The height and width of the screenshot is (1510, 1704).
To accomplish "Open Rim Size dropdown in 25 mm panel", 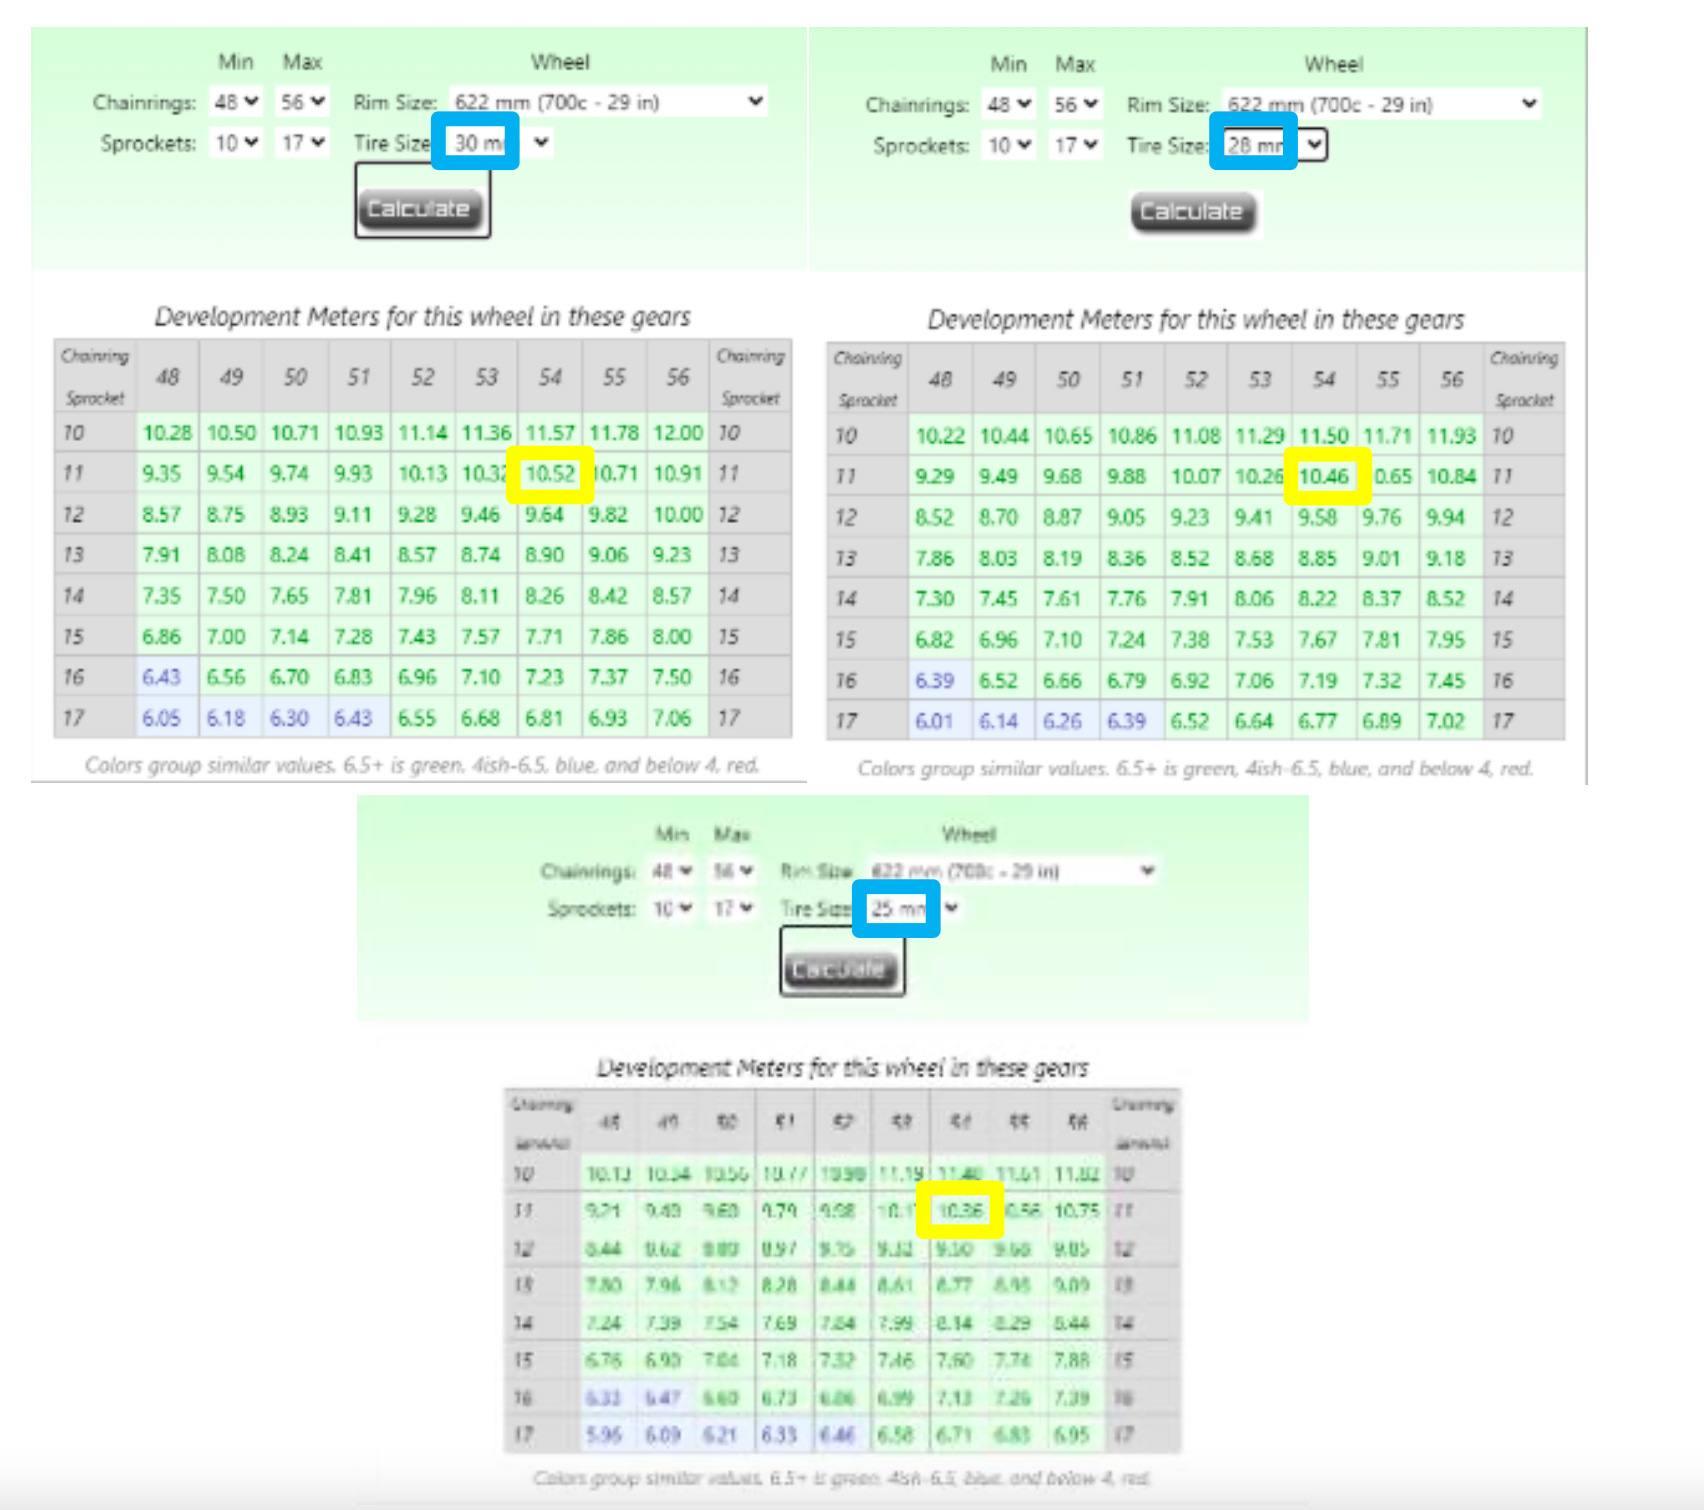I will point(1012,871).
